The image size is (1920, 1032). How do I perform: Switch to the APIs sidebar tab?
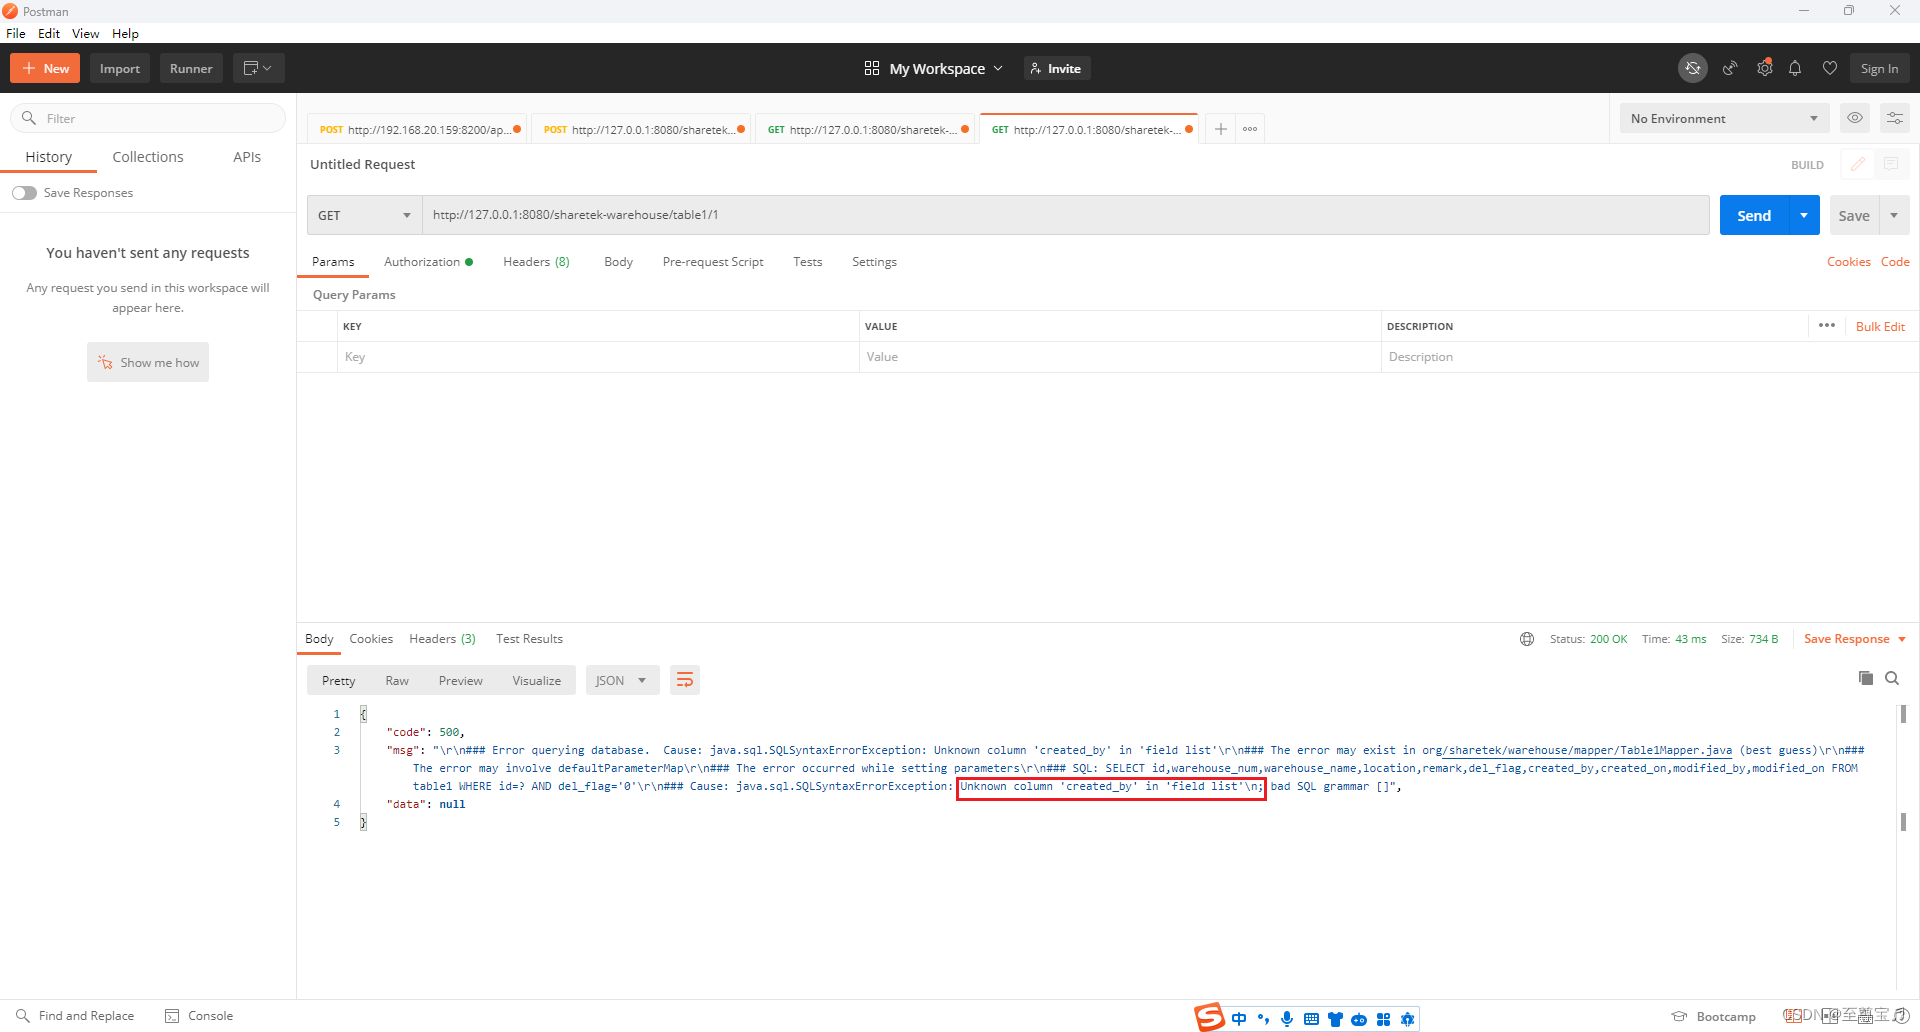(x=247, y=157)
